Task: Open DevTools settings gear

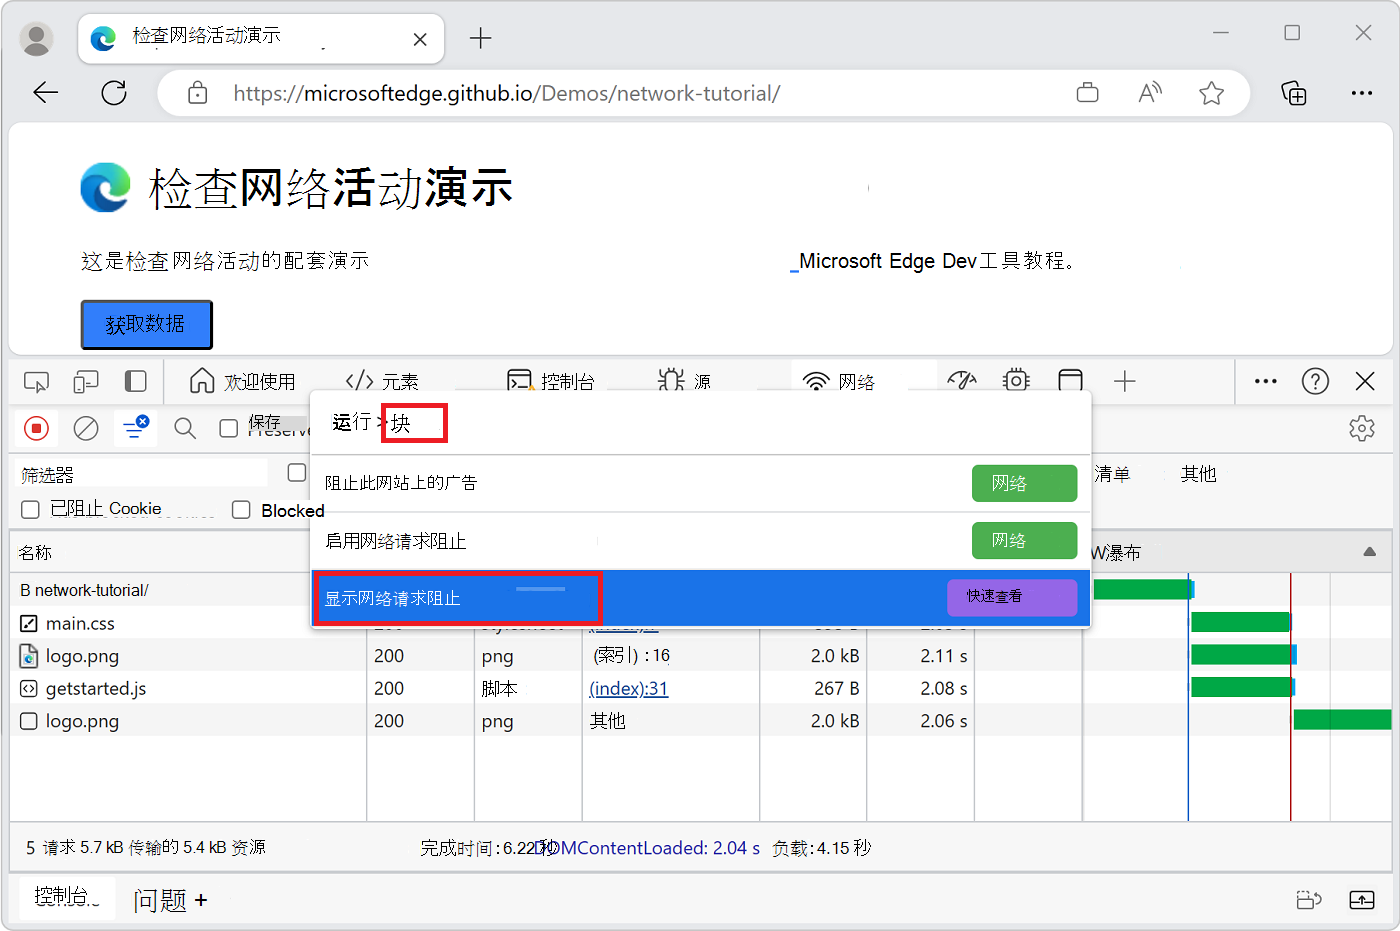Action: click(1362, 428)
